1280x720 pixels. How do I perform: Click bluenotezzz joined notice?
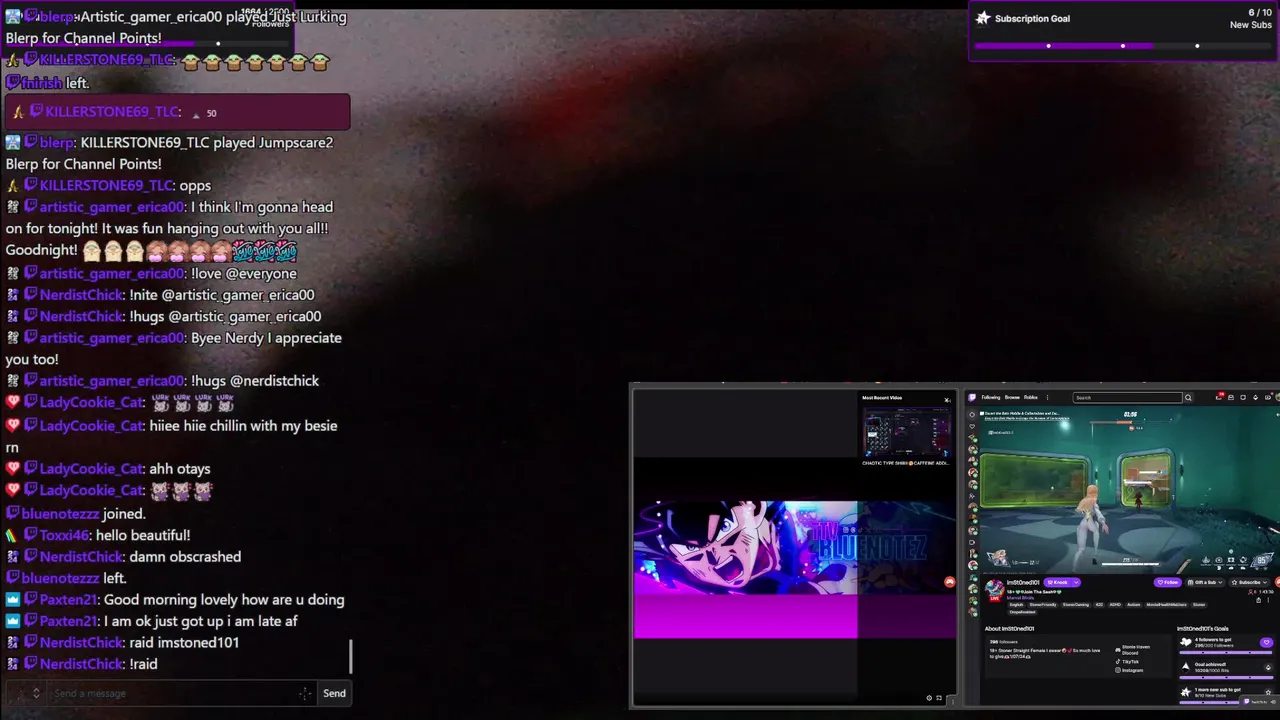tap(76, 513)
